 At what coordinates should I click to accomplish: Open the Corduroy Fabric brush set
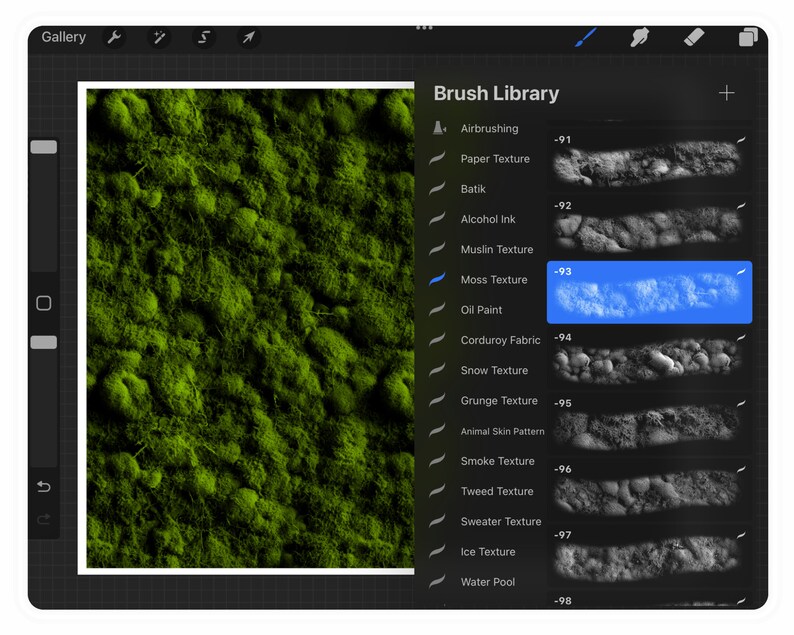[486, 340]
